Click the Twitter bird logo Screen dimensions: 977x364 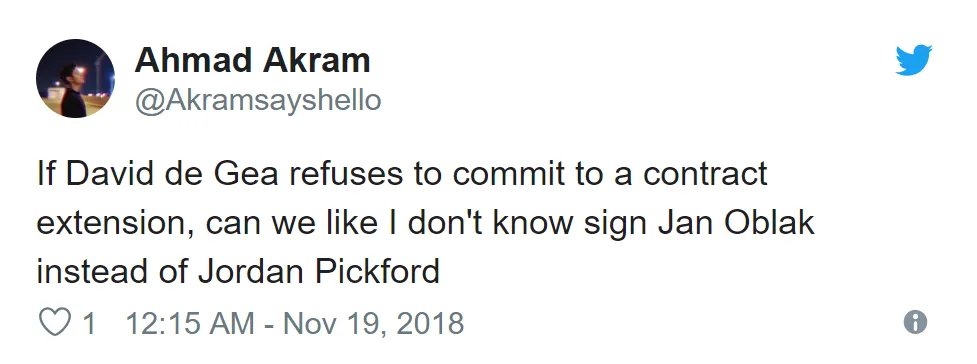(913, 60)
